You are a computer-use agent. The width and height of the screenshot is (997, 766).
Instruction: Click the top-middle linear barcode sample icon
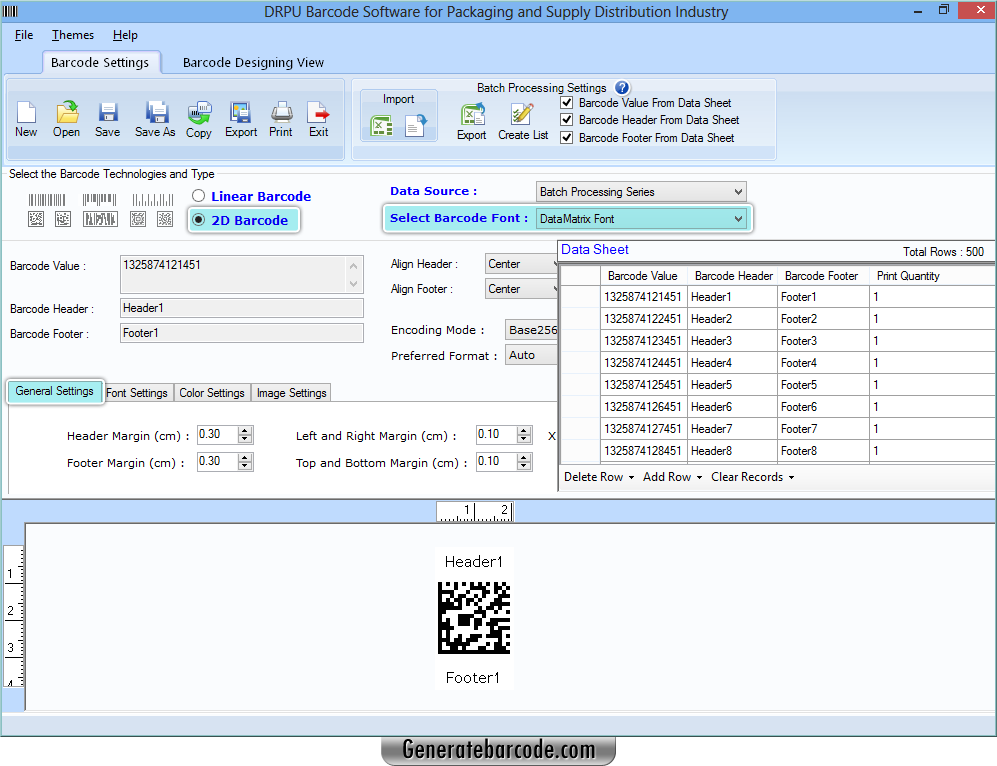99,200
